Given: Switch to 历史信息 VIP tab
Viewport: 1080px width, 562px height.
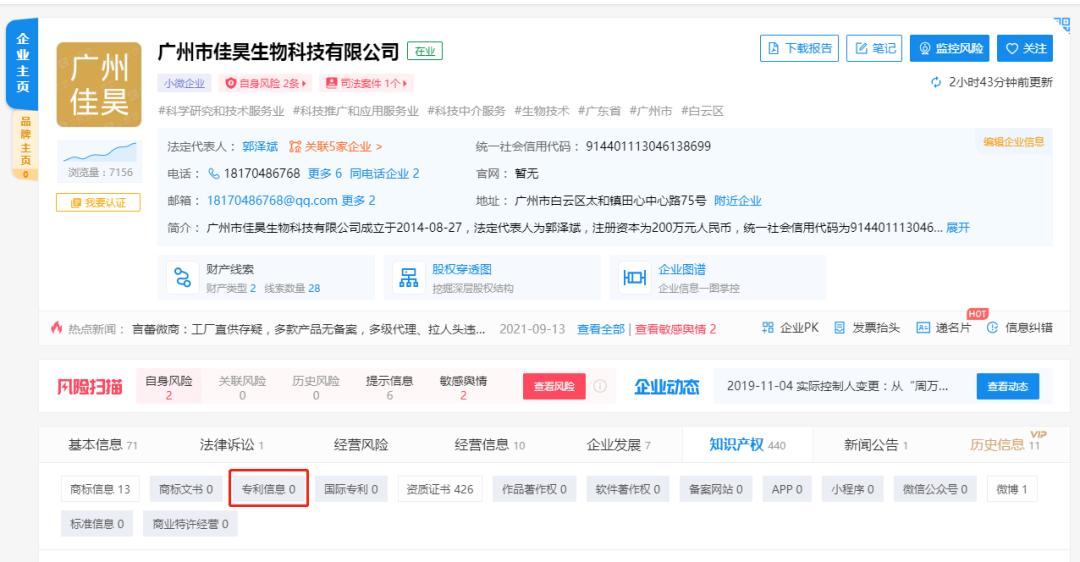Looking at the screenshot, I should [x=1006, y=444].
